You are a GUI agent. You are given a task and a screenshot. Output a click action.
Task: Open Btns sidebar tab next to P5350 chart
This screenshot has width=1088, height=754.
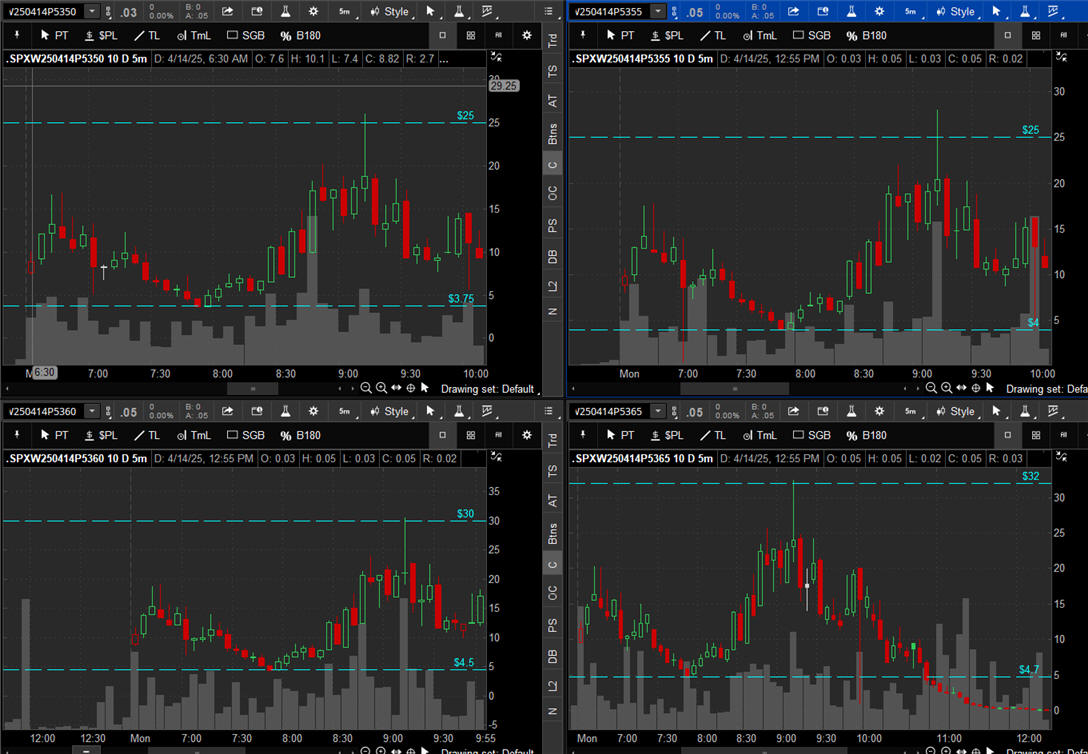tap(552, 133)
